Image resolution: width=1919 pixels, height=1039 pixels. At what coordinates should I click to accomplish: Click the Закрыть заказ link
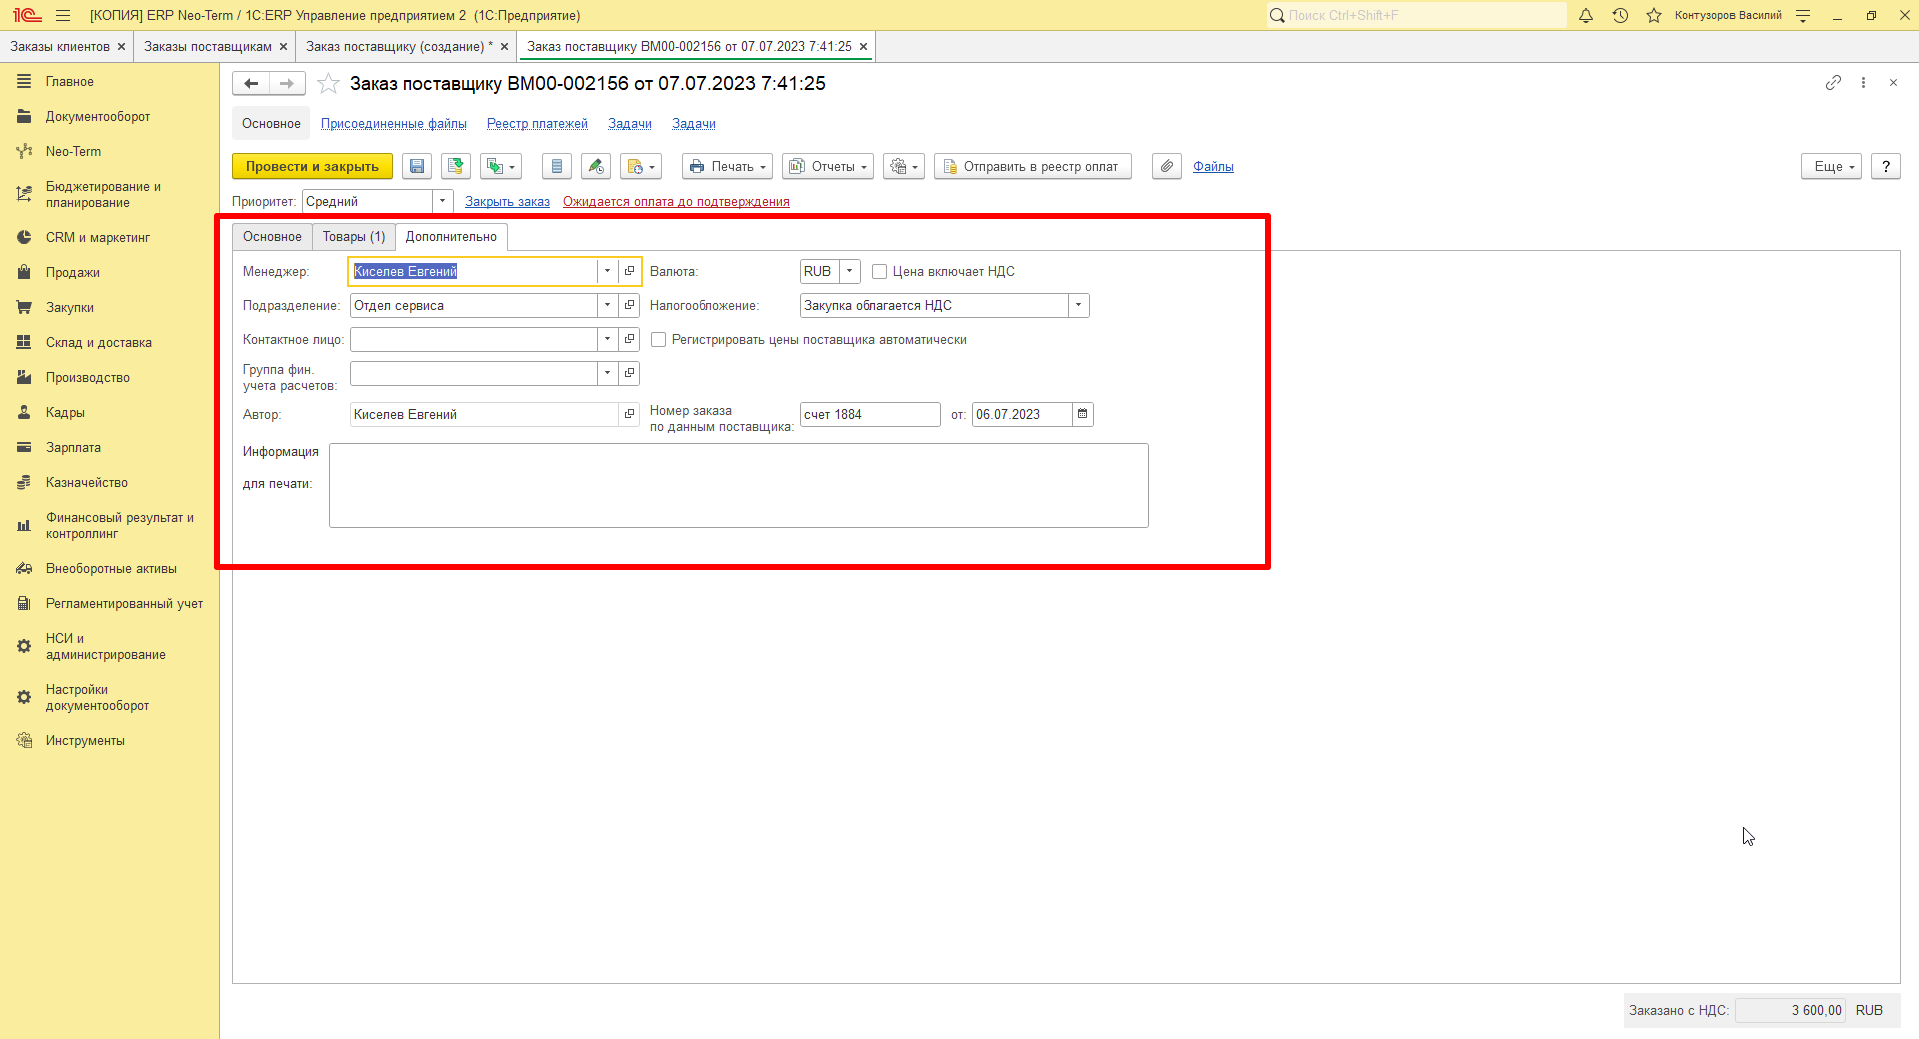[507, 202]
